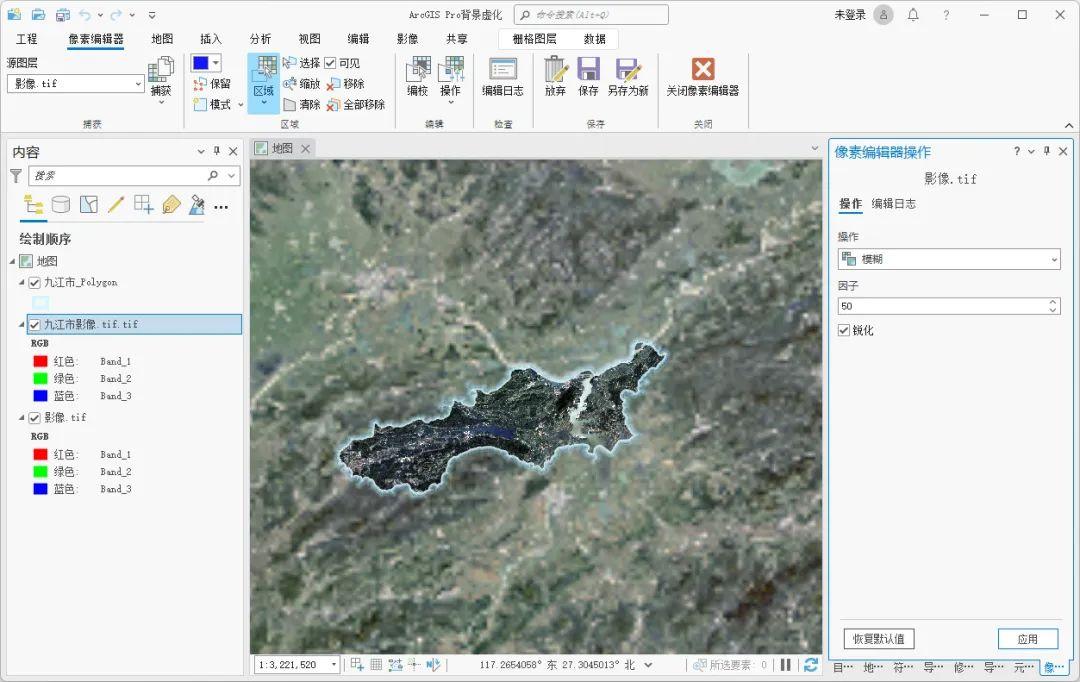Click the 应用 (Apply) button
The height and width of the screenshot is (682, 1080).
[1027, 639]
